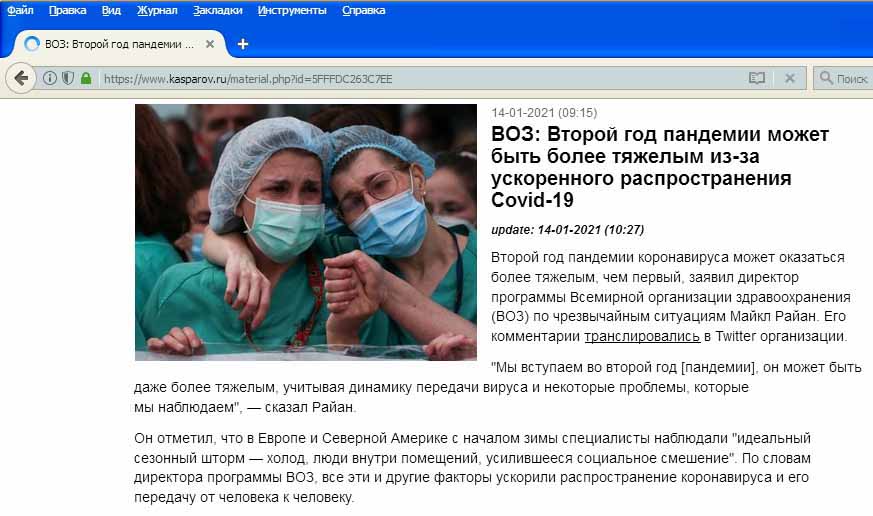Stop loading page with X button
Viewport: 873px width, 516px height.
[789, 78]
